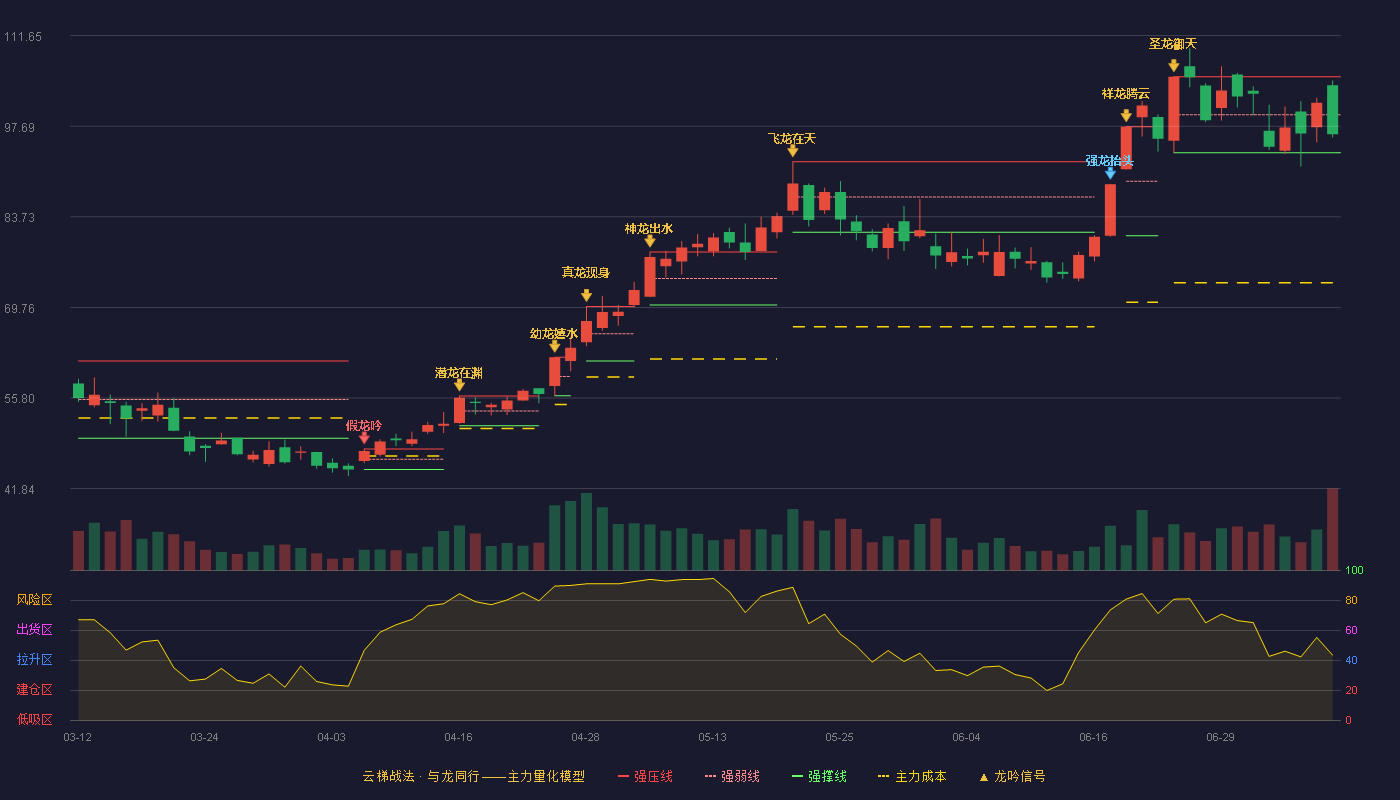Click the arrow marker beneath 飞龙在天

(792, 151)
